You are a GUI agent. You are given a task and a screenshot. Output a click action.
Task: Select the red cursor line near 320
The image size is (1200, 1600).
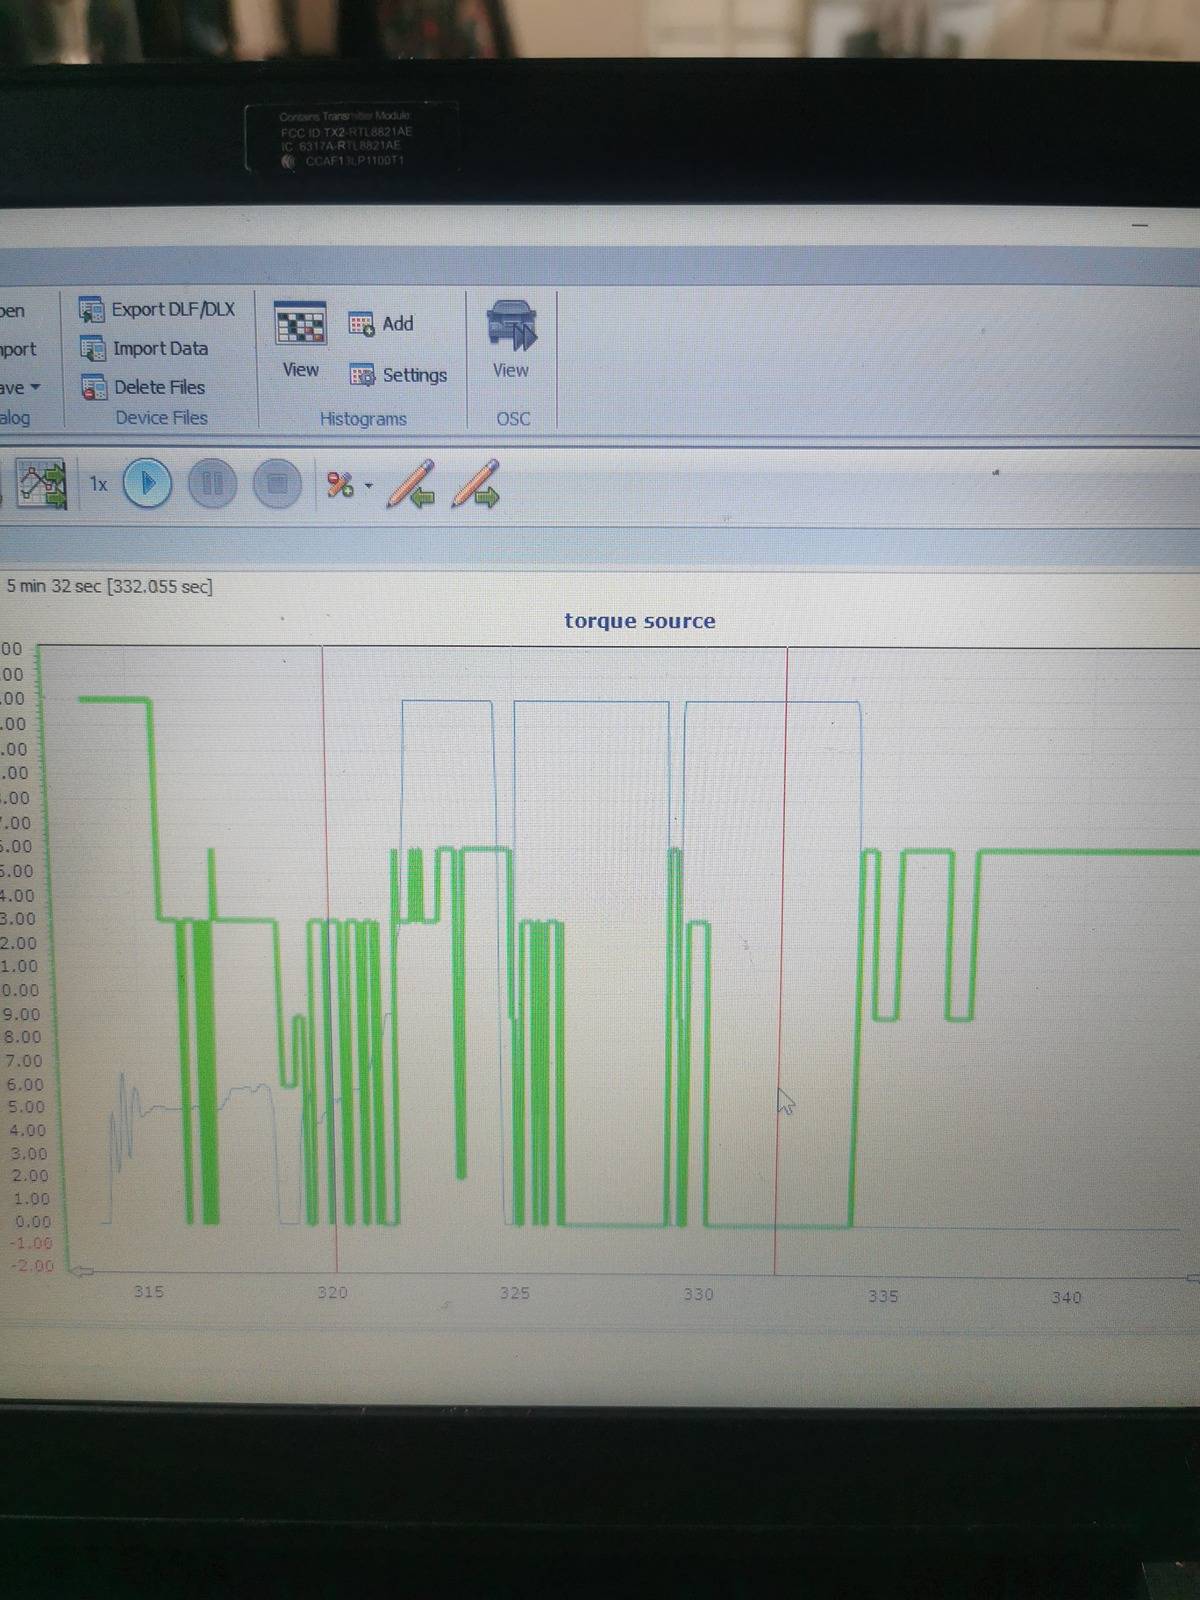point(329,960)
